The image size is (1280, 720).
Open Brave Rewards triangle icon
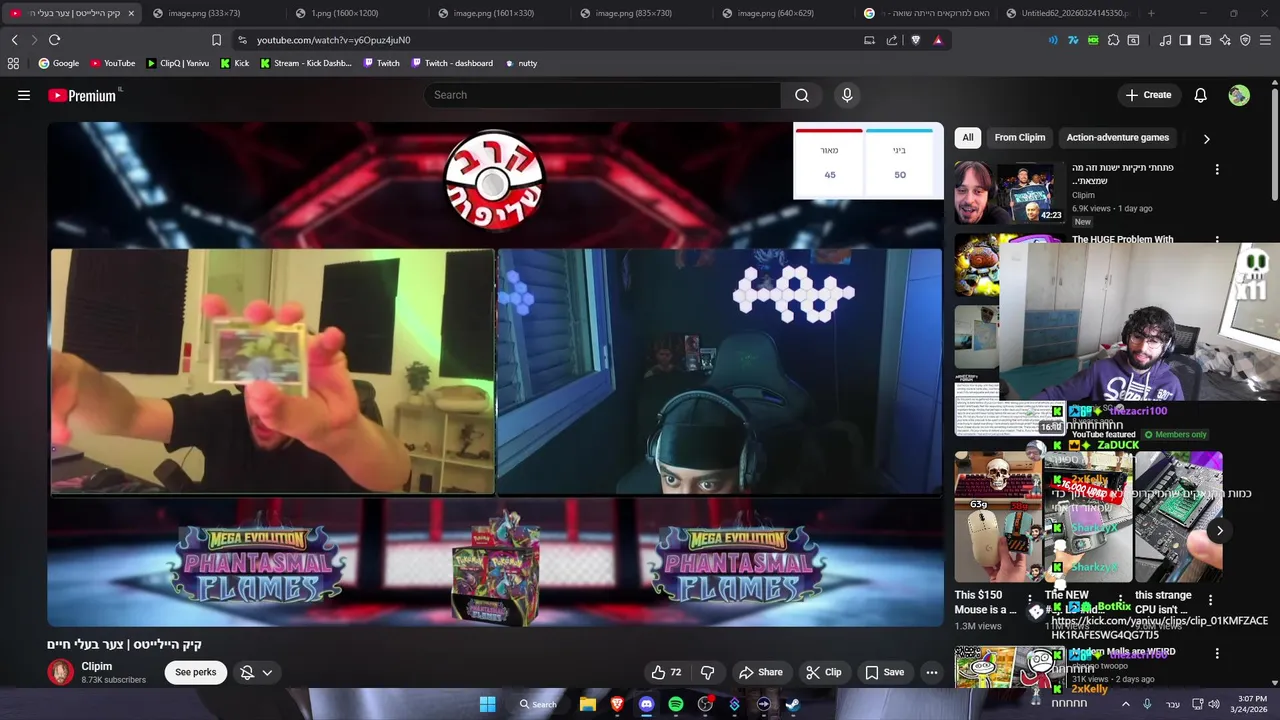click(x=938, y=40)
